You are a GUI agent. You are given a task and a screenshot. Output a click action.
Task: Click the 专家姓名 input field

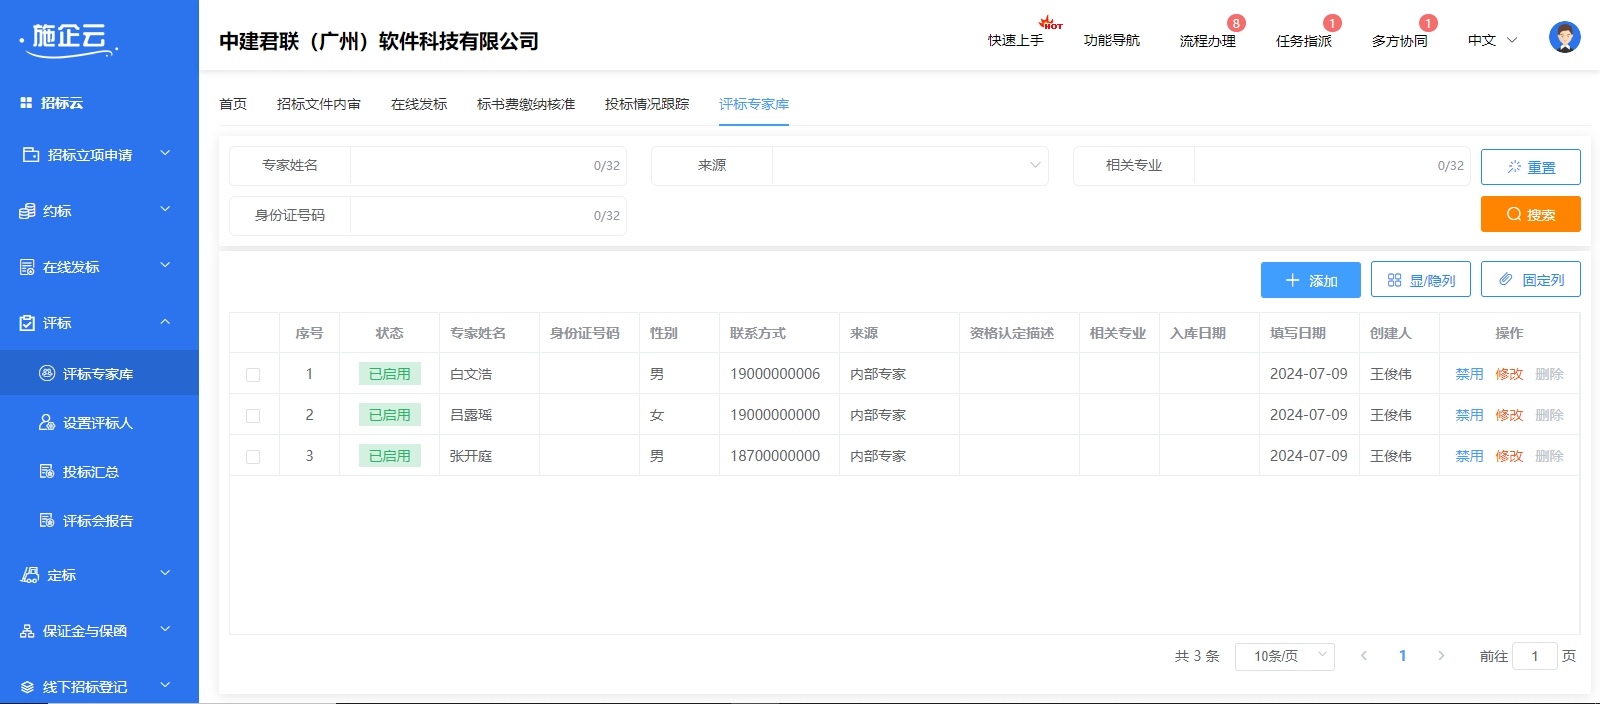coord(470,166)
